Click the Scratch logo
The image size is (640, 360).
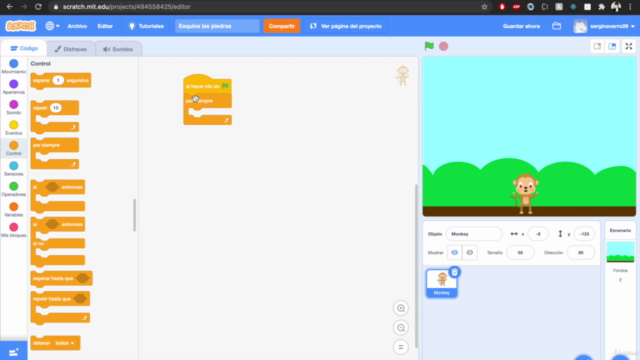click(x=20, y=26)
